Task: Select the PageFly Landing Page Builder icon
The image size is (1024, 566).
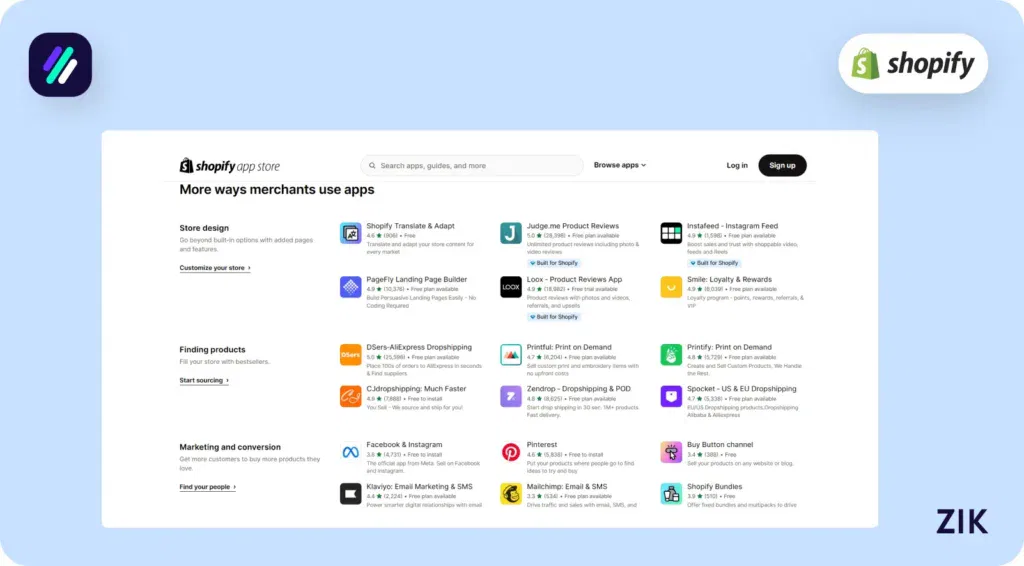Action: [x=351, y=287]
